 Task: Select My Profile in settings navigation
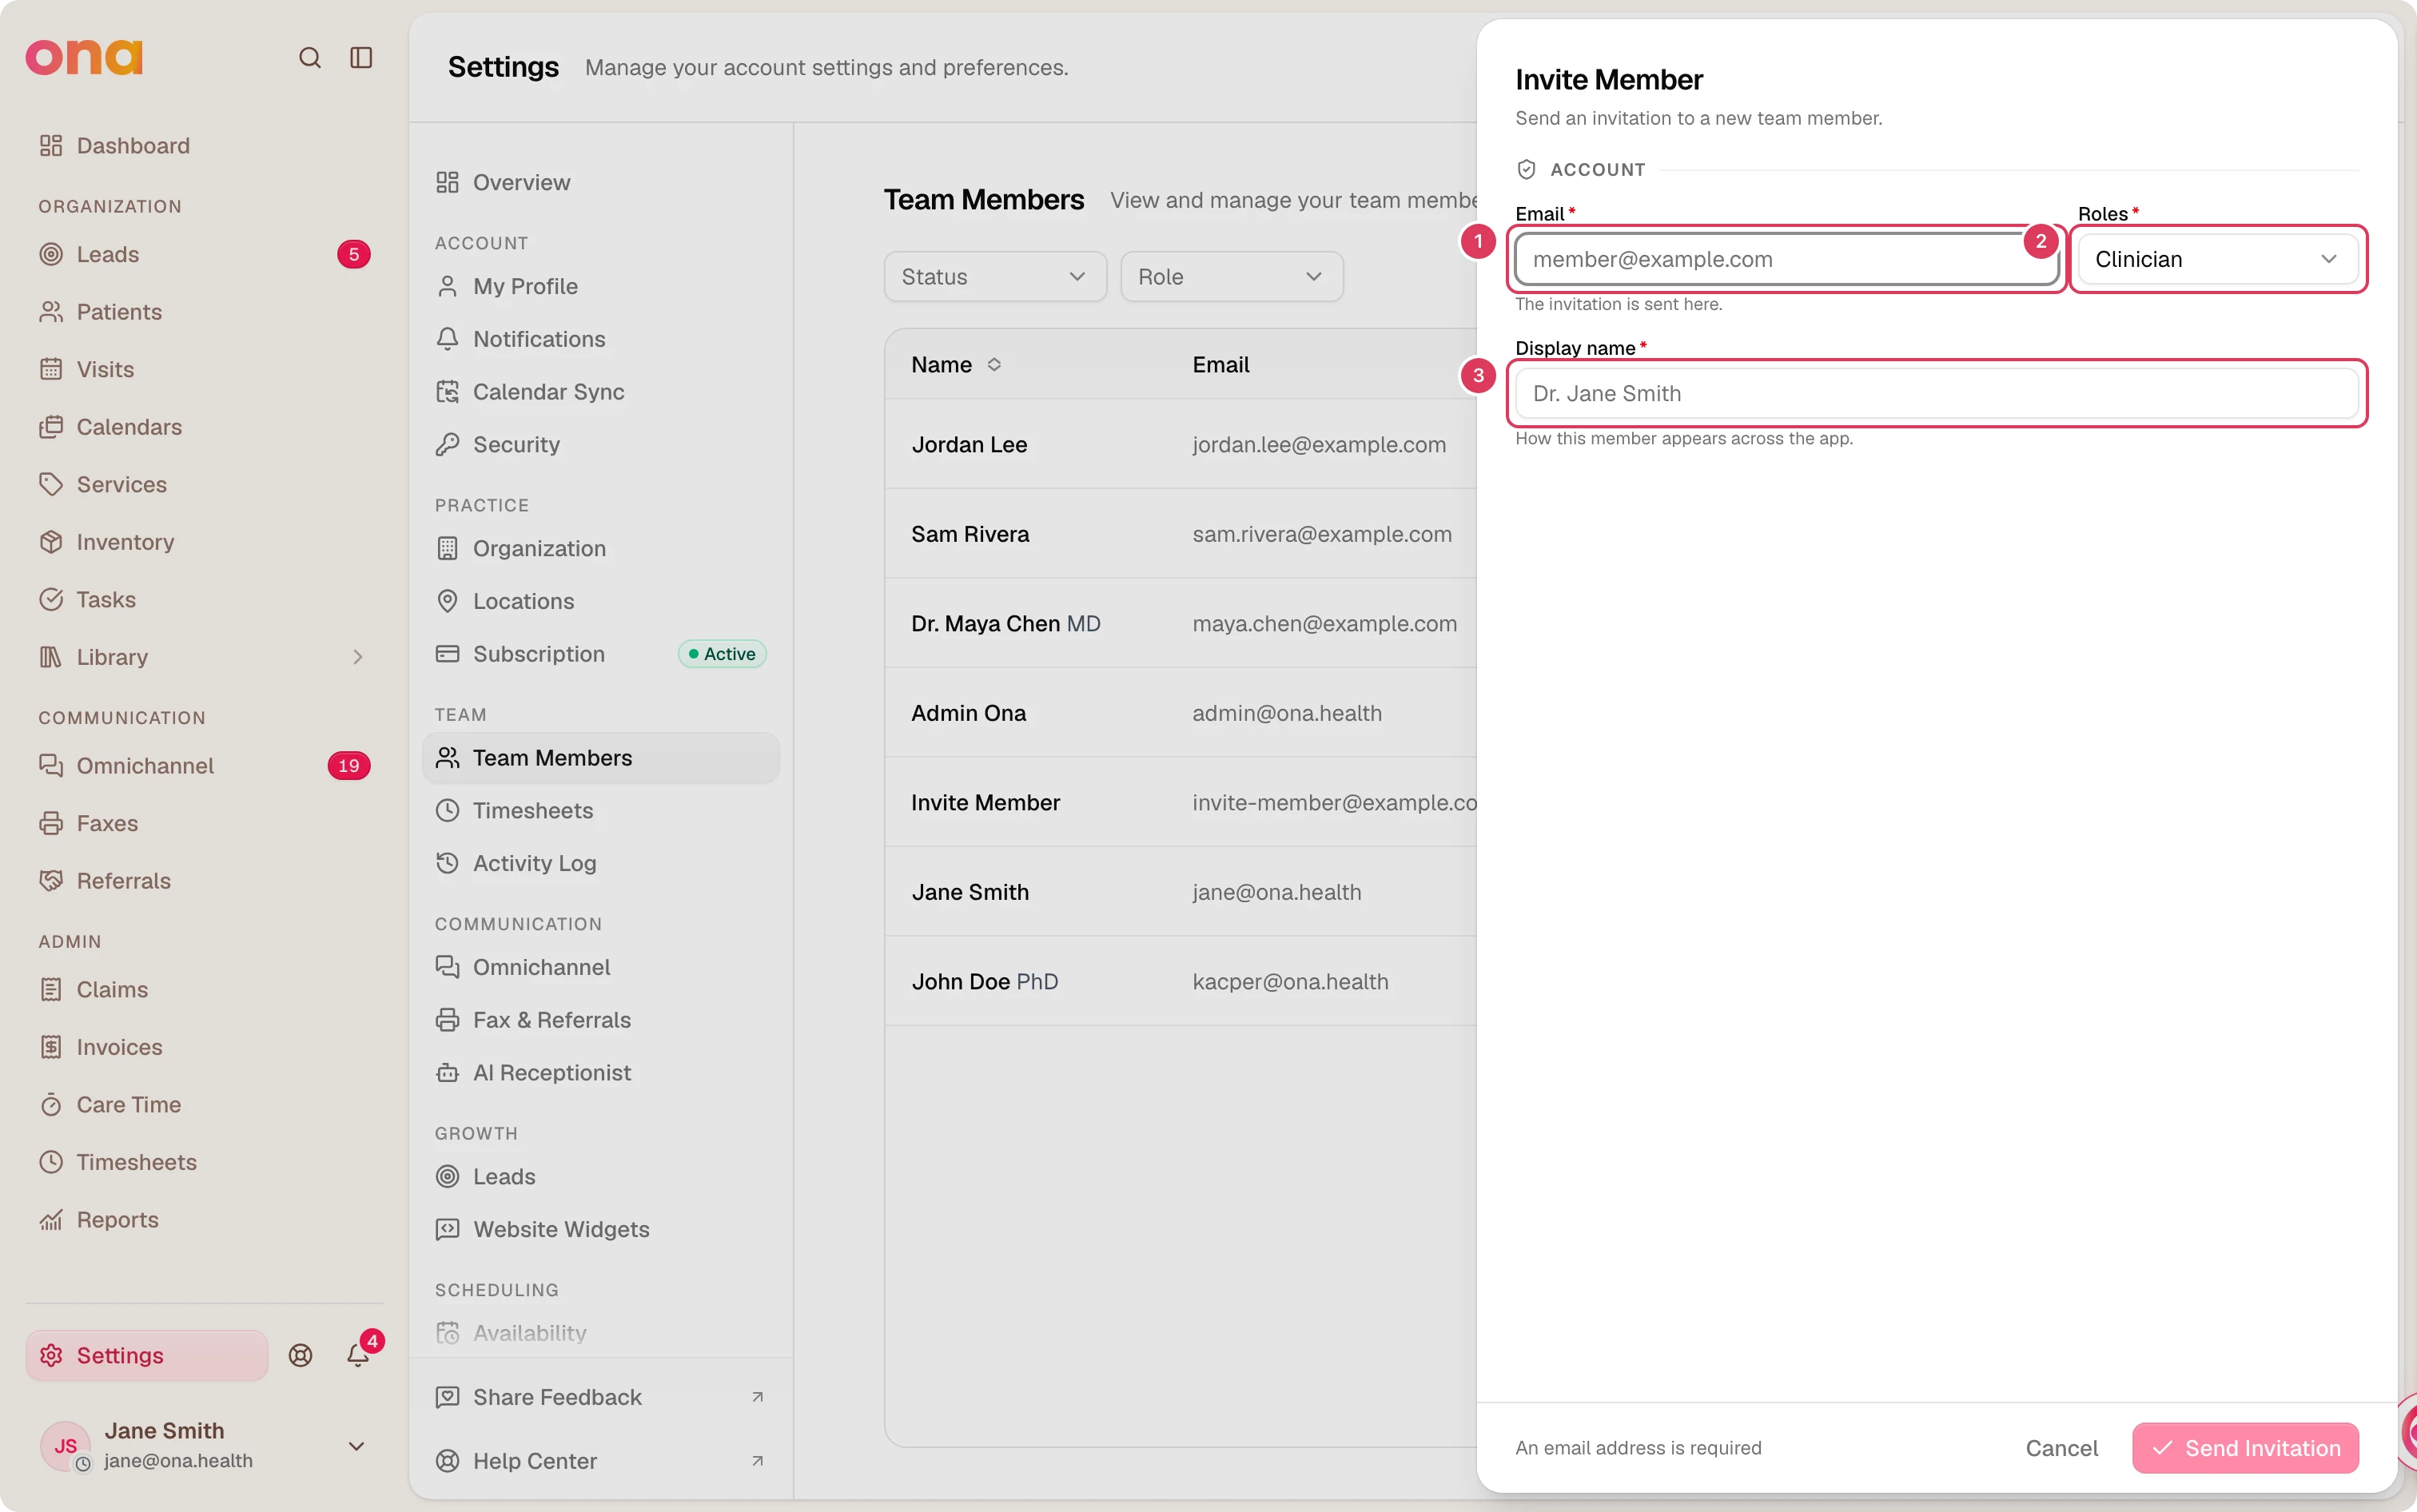click(x=600, y=287)
